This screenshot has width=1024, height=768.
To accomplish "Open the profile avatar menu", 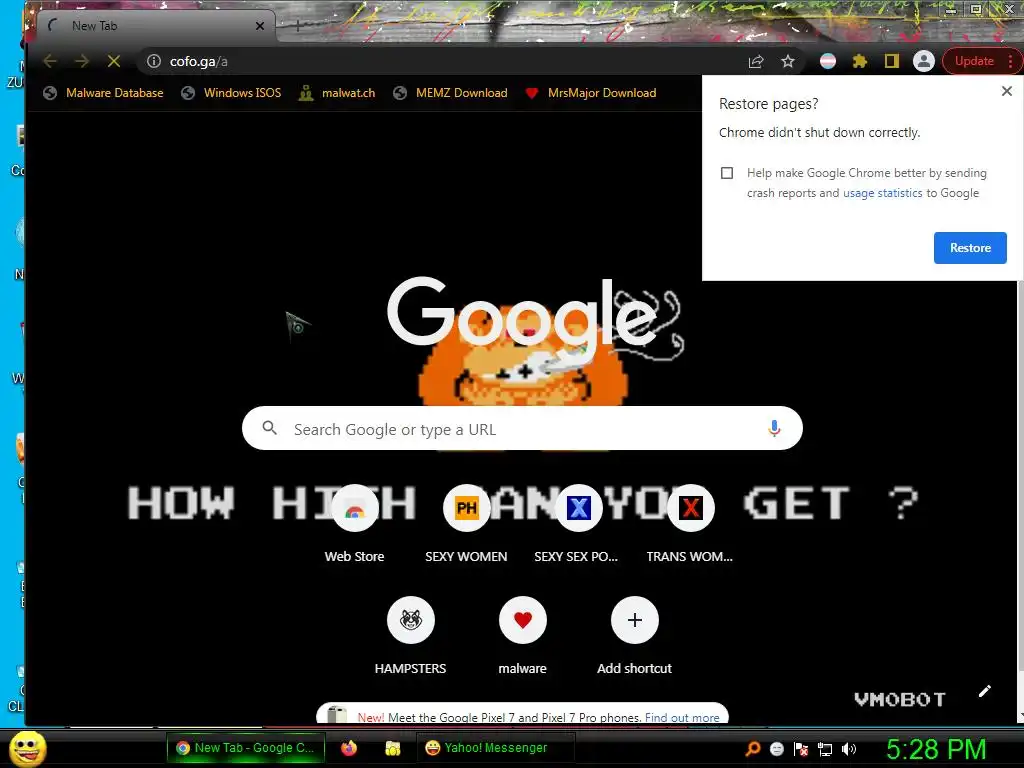I will coord(923,61).
